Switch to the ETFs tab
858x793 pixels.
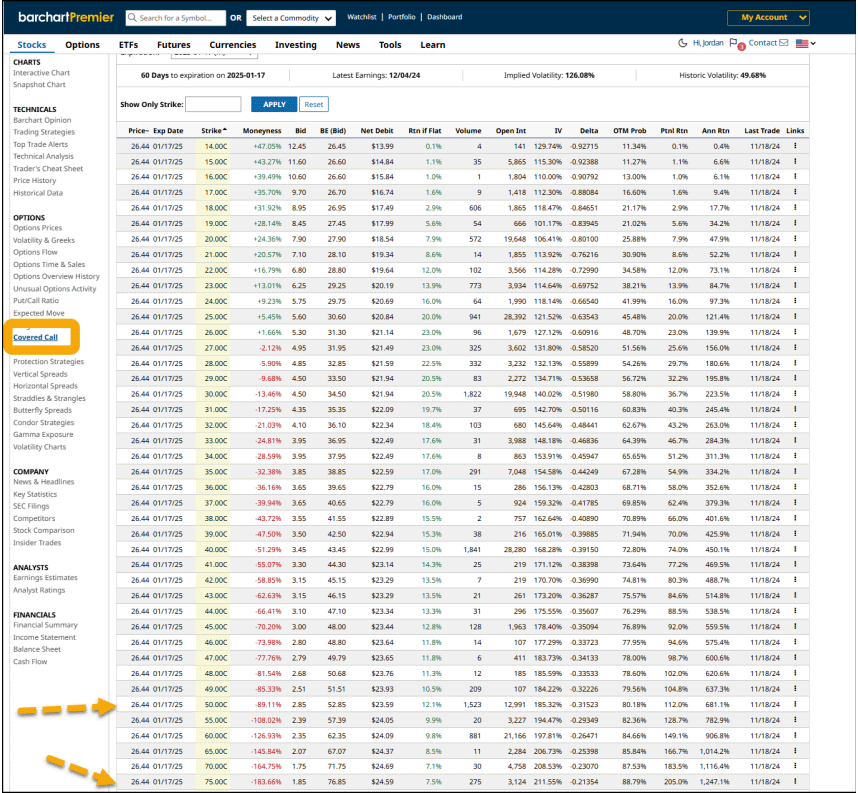[x=128, y=45]
